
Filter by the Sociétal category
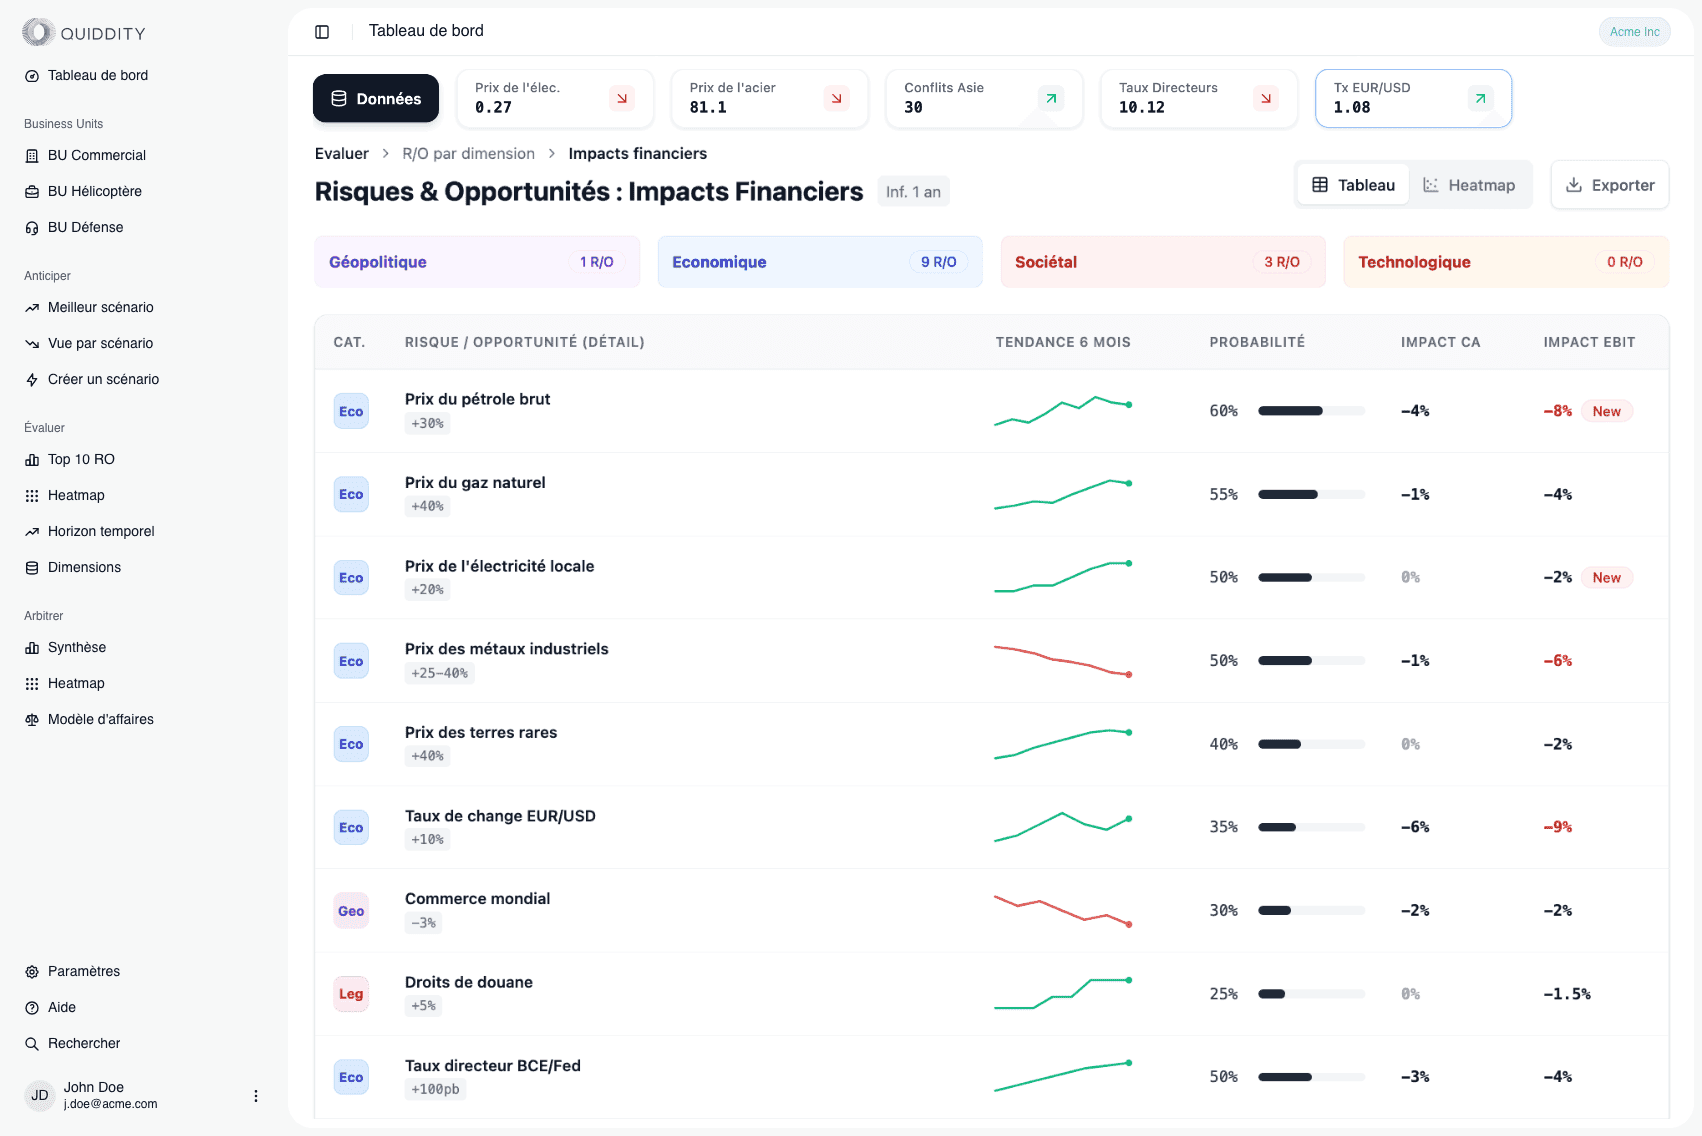point(1162,261)
